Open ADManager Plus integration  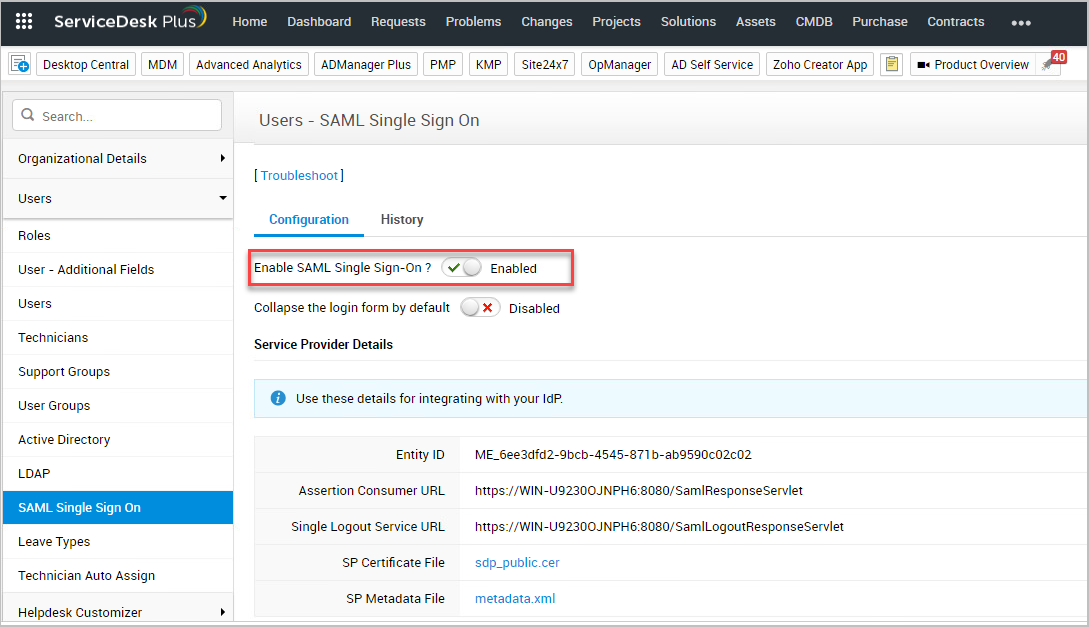pos(366,65)
